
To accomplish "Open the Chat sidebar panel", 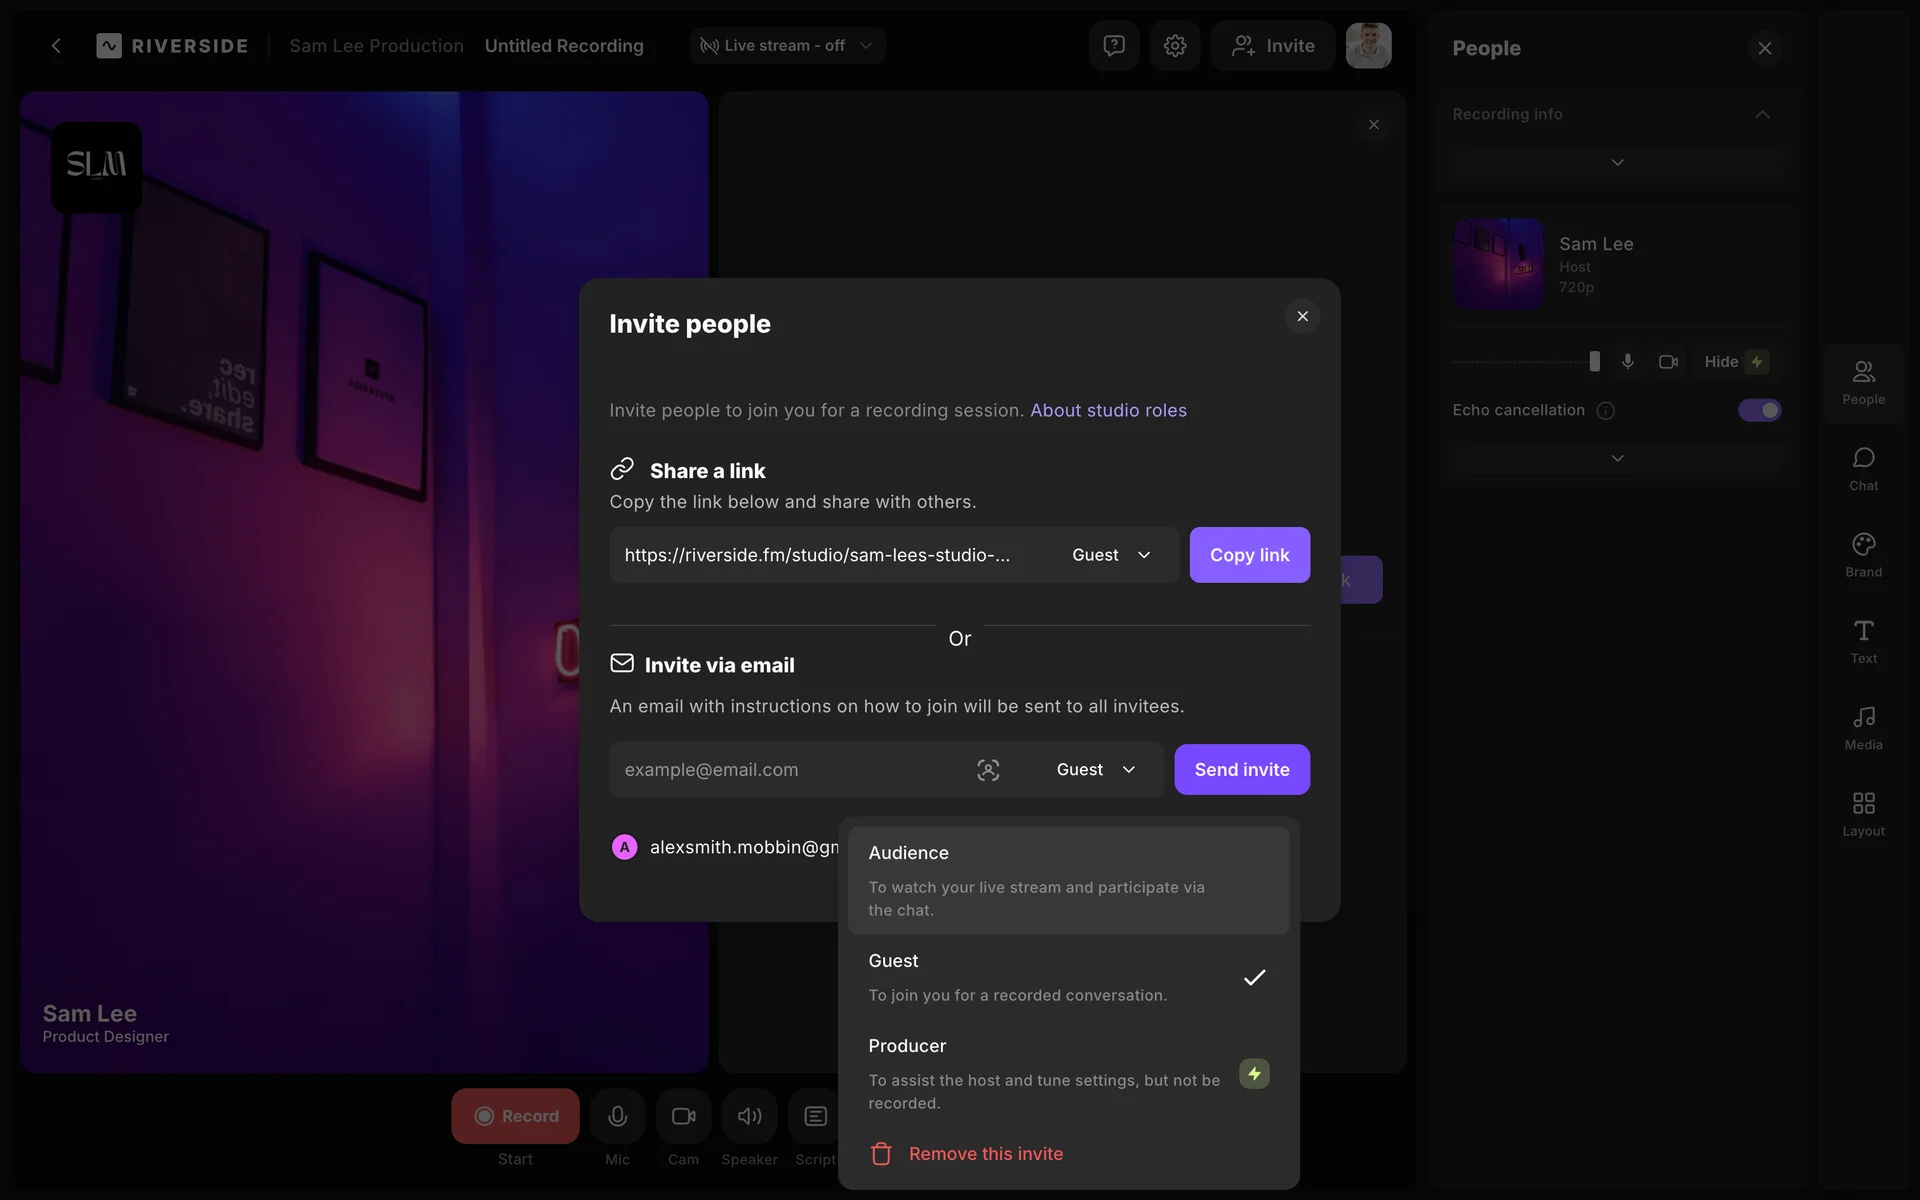I will (x=1863, y=469).
